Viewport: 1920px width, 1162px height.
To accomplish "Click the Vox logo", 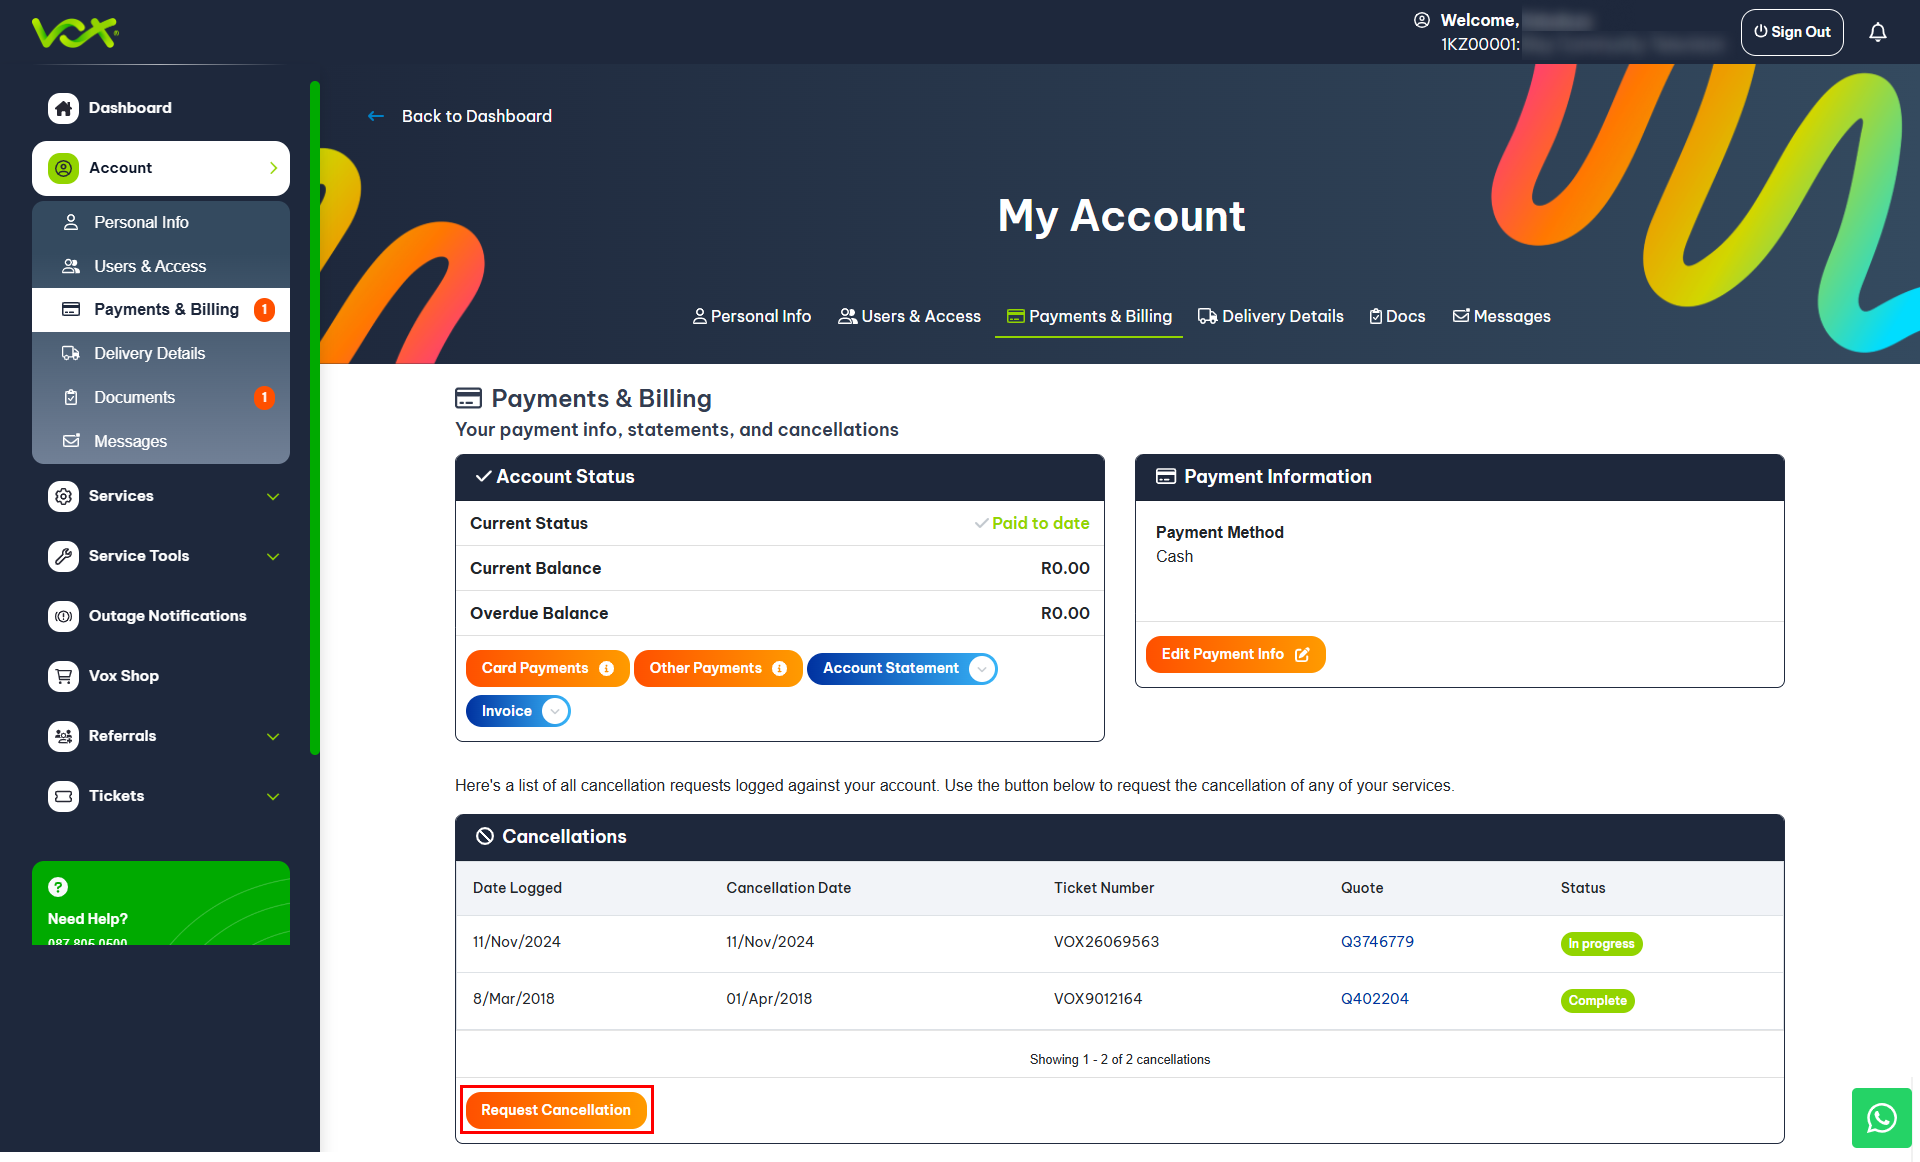I will click(75, 32).
